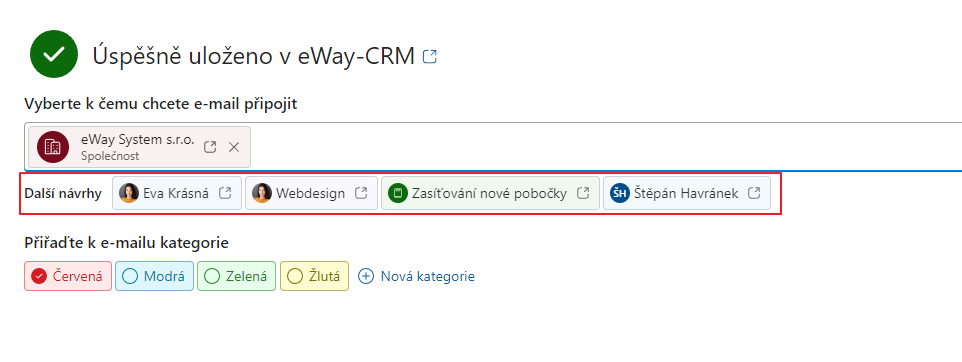The image size is (962, 362).
Task: Click the plus icon next to Nová kategorie
Action: 366,276
